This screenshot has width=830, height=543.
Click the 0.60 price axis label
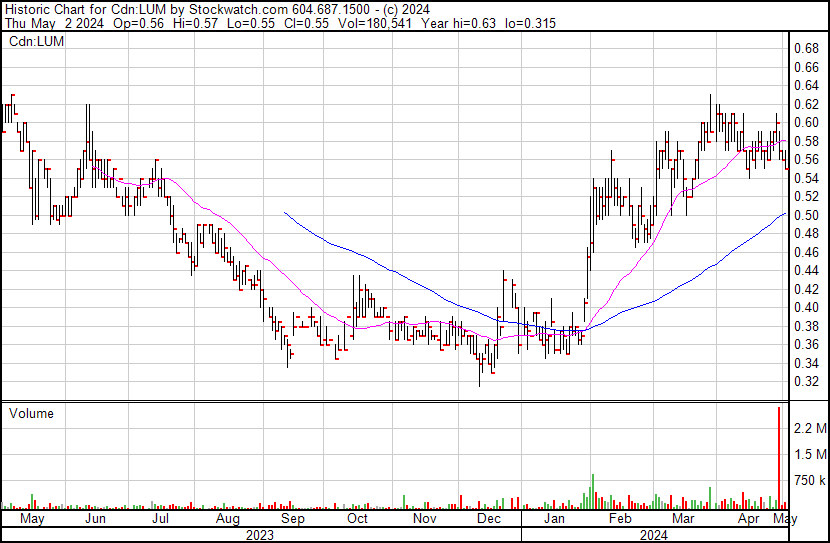click(x=806, y=123)
